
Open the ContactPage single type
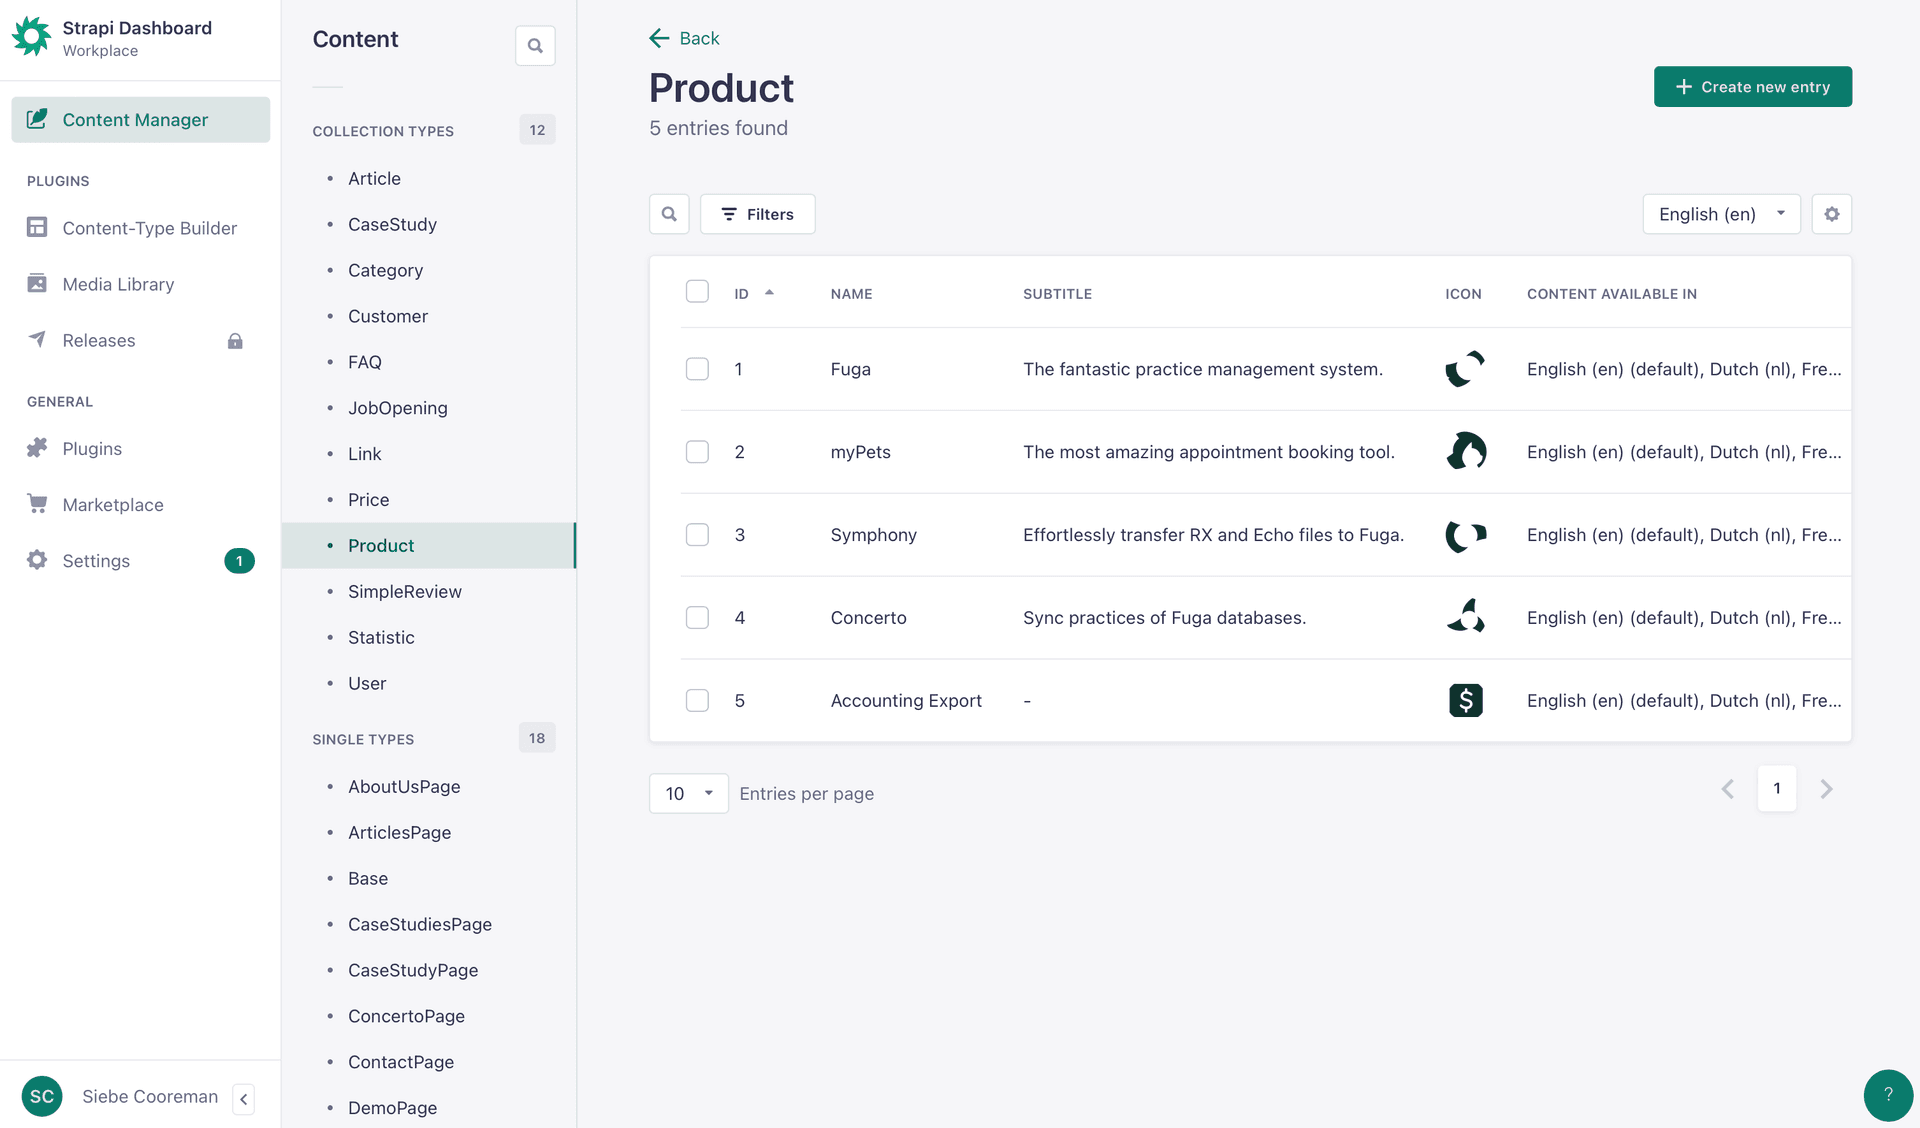(x=401, y=1063)
